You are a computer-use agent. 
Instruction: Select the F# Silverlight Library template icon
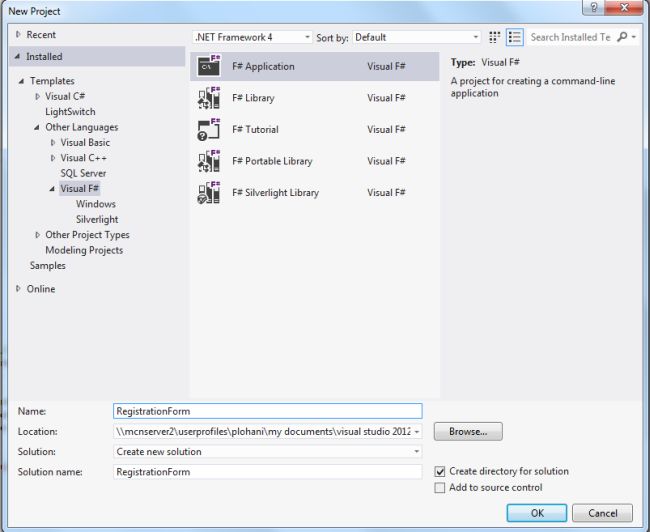coord(209,192)
